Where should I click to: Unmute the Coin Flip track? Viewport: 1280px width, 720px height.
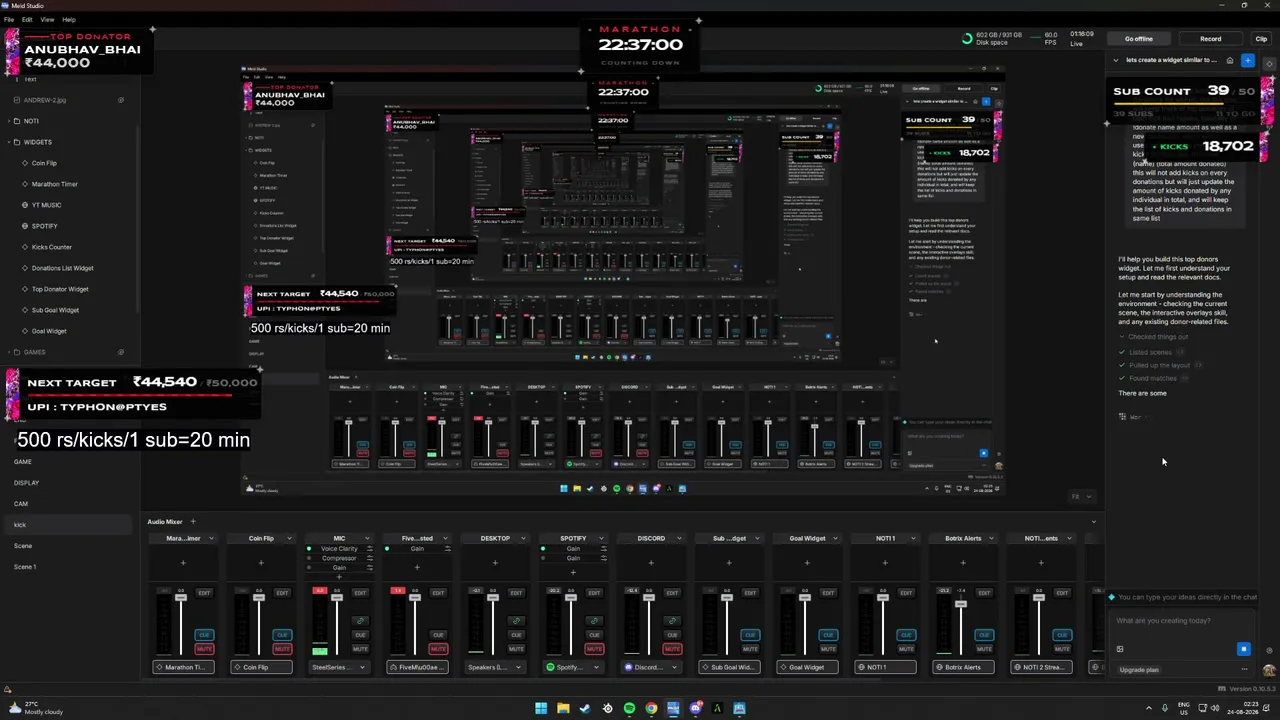pos(282,649)
